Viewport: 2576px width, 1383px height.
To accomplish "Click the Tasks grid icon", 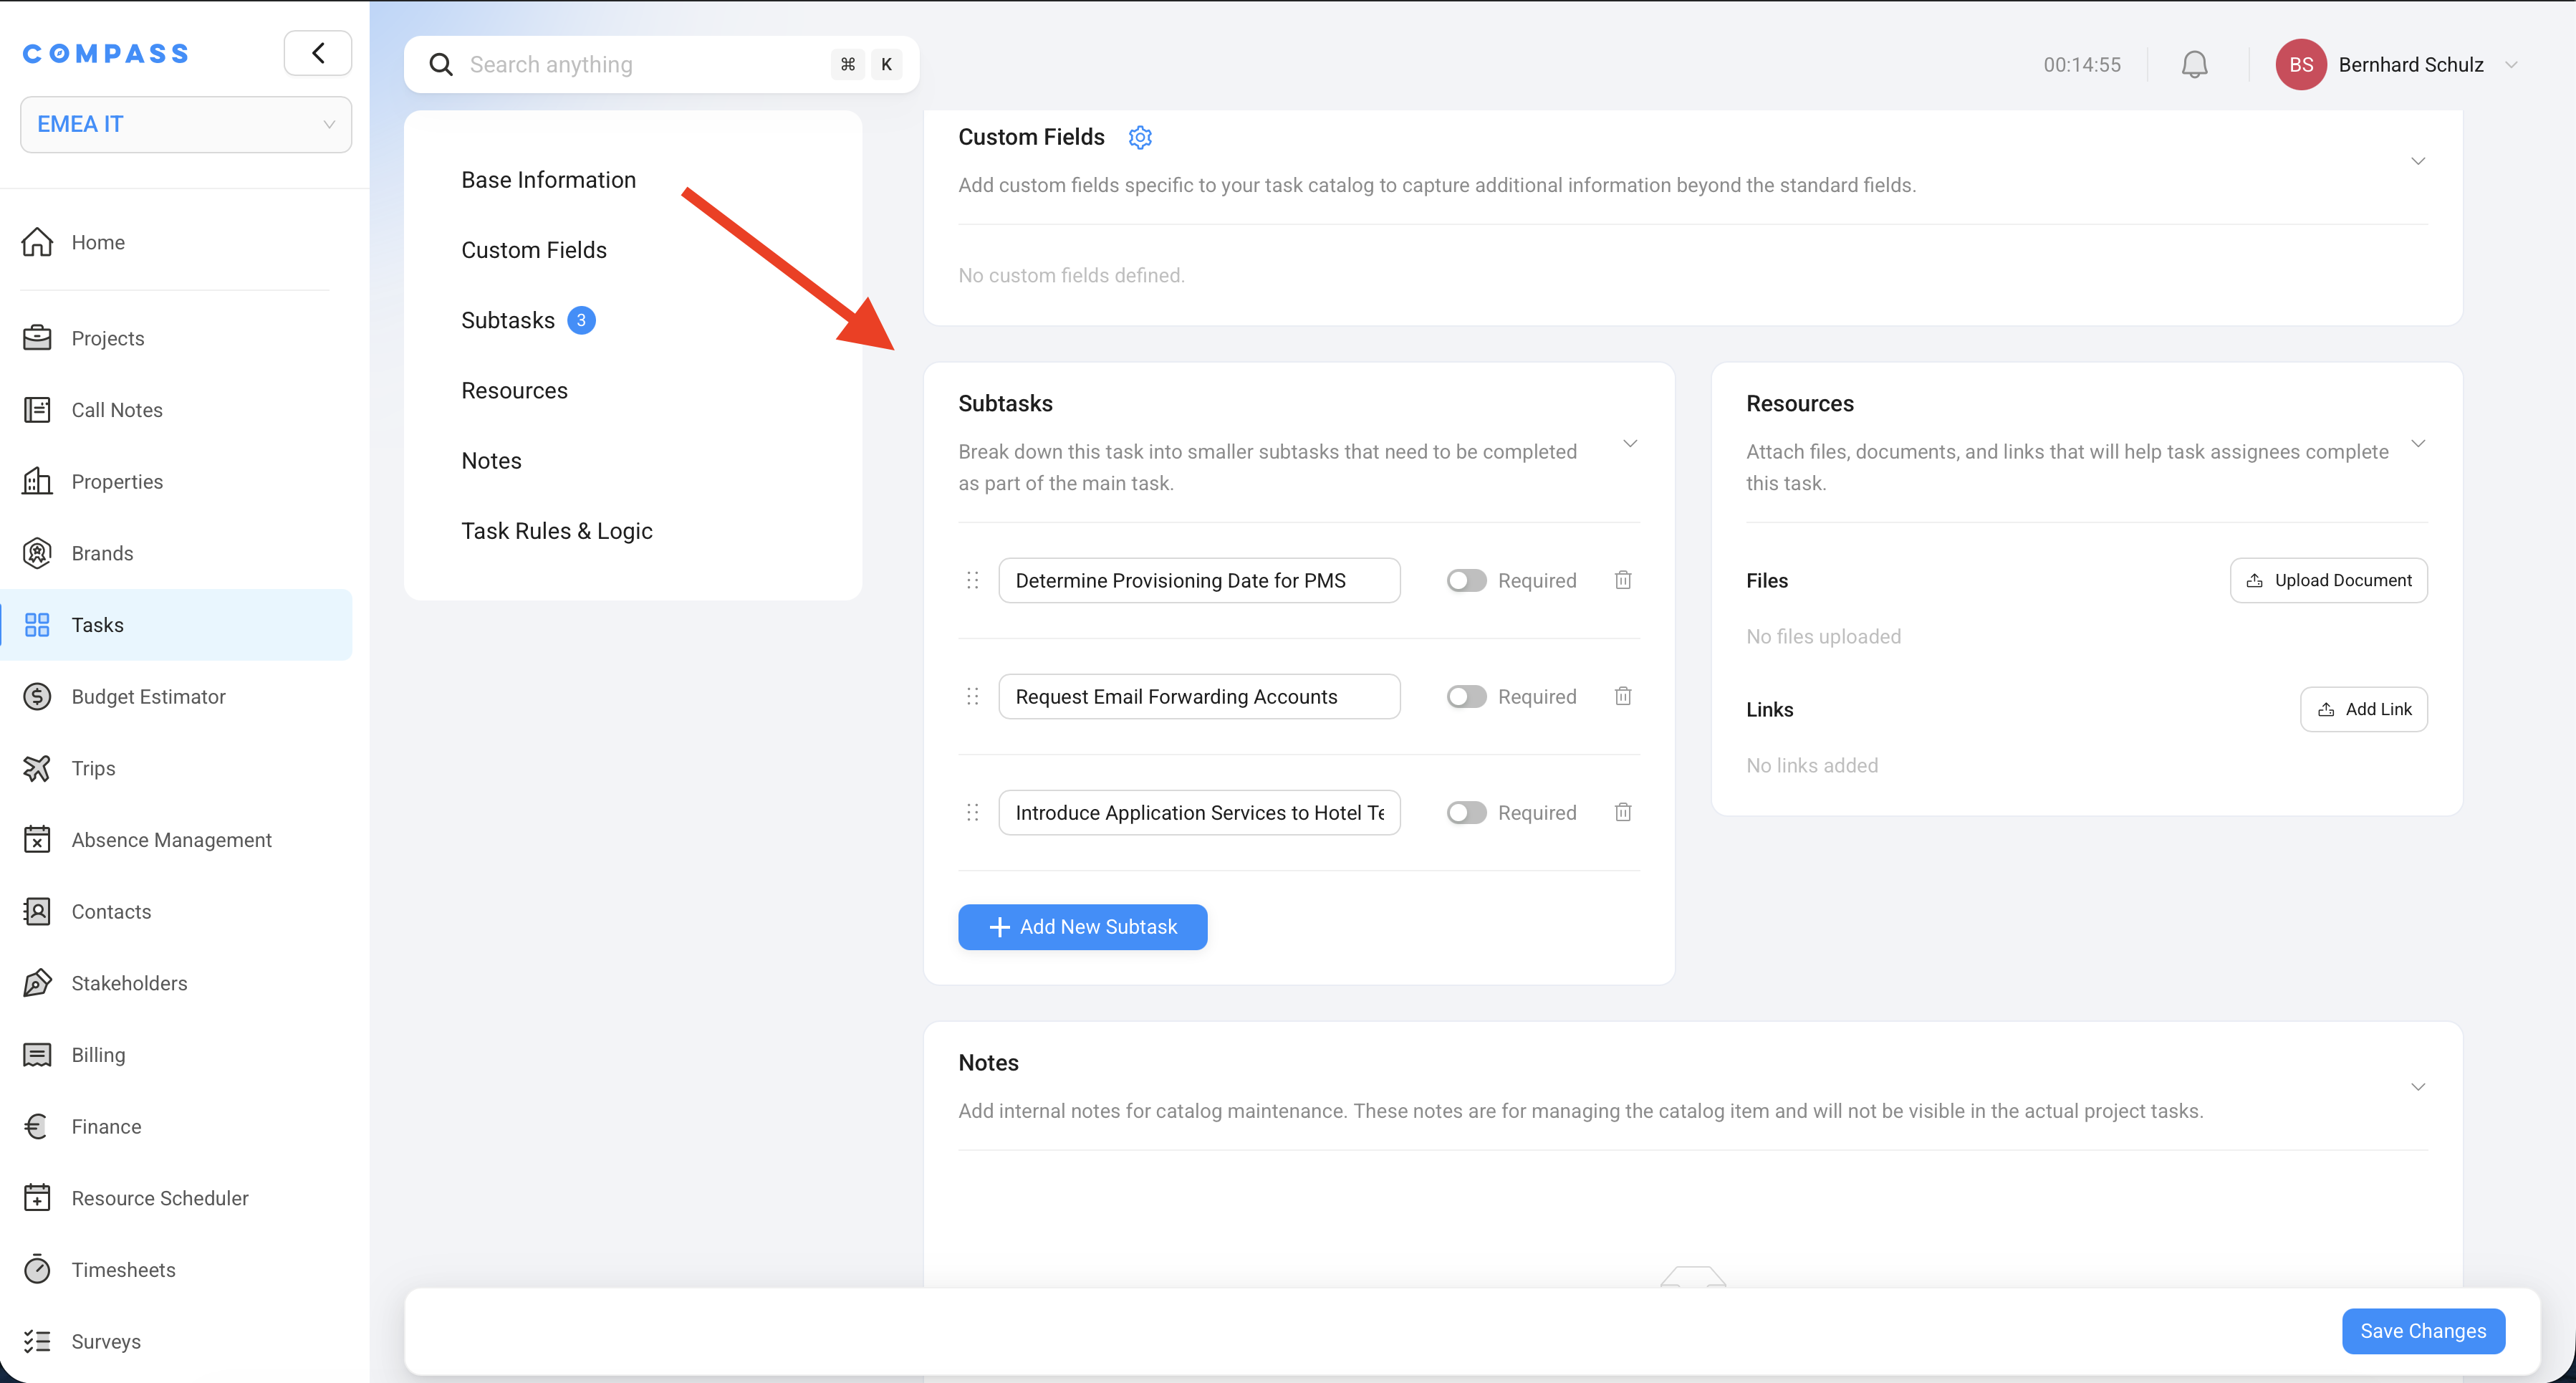I will click(x=37, y=625).
